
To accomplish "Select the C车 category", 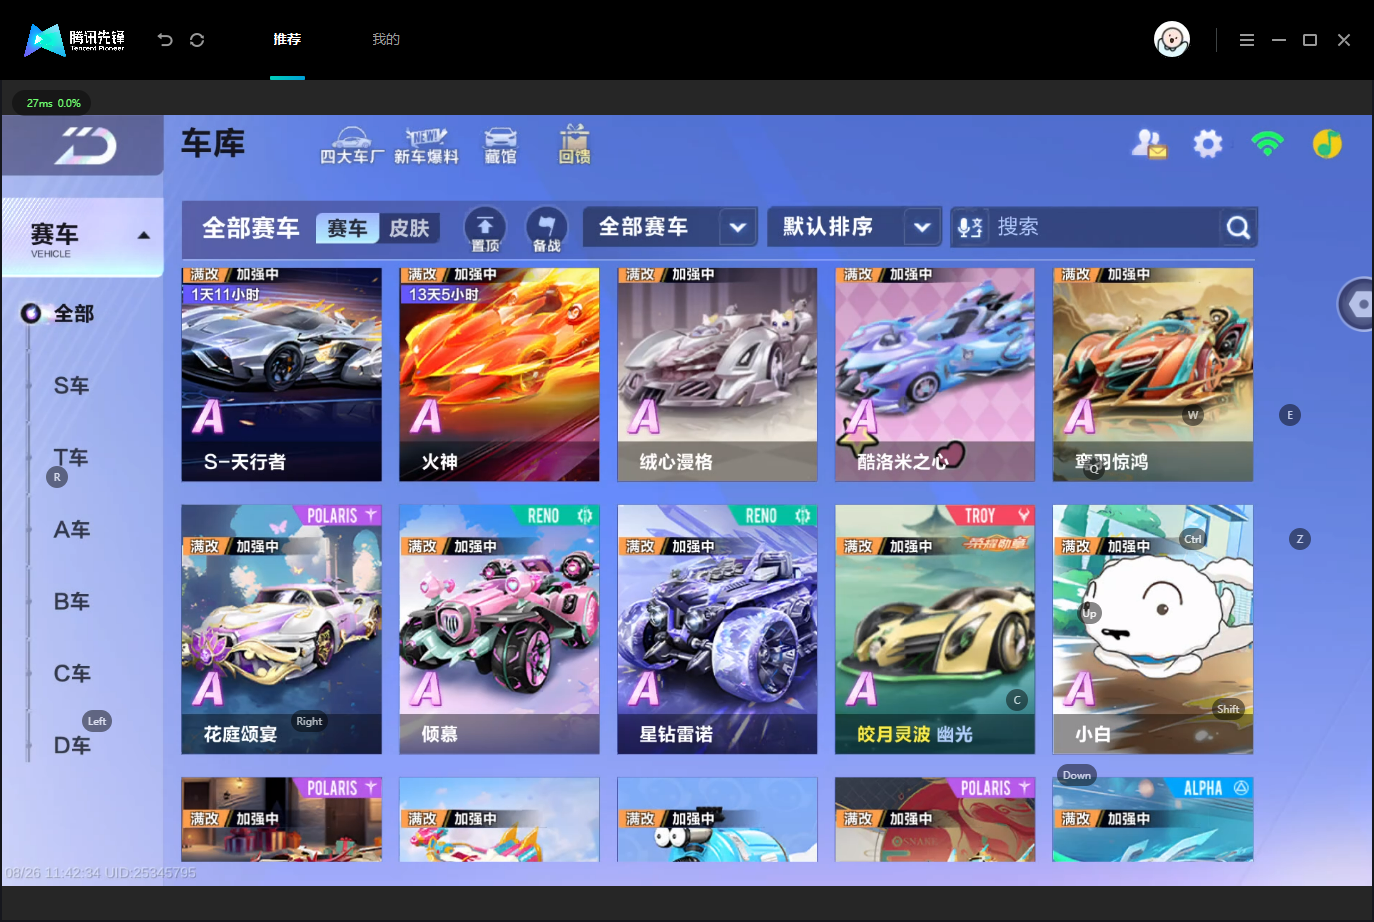I will [x=71, y=674].
